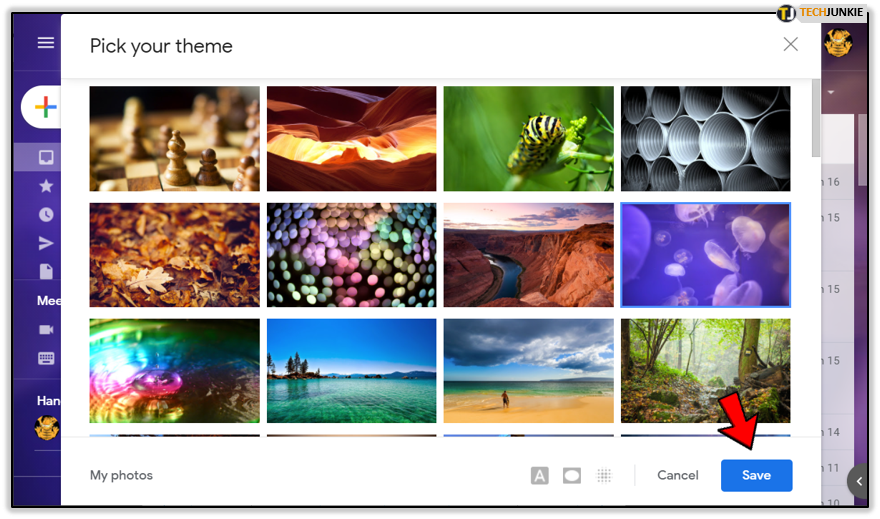Open the Inbox icon in sidebar

point(46,157)
